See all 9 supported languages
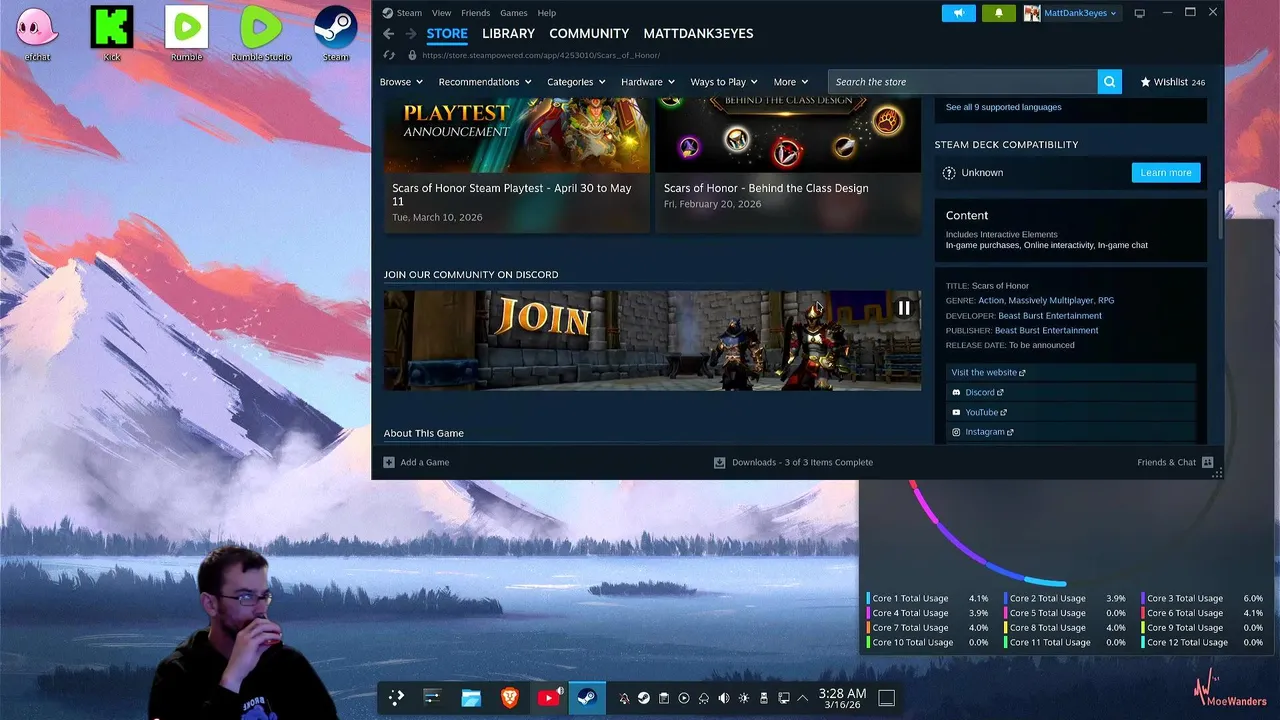Image resolution: width=1280 pixels, height=720 pixels. (x=1004, y=107)
